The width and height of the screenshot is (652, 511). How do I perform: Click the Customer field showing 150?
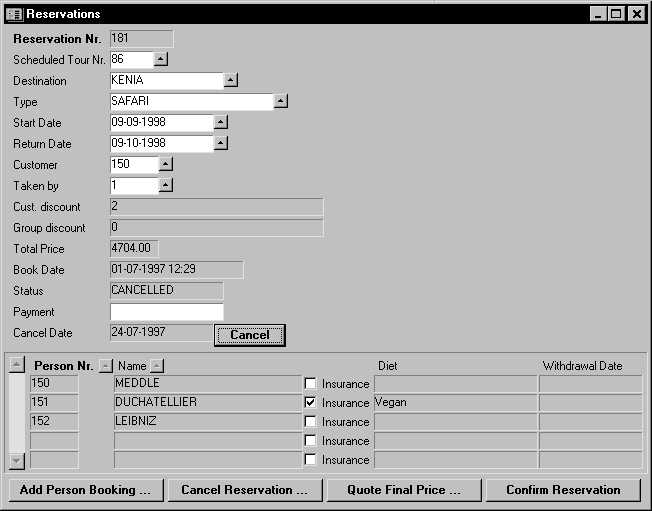tap(134, 164)
